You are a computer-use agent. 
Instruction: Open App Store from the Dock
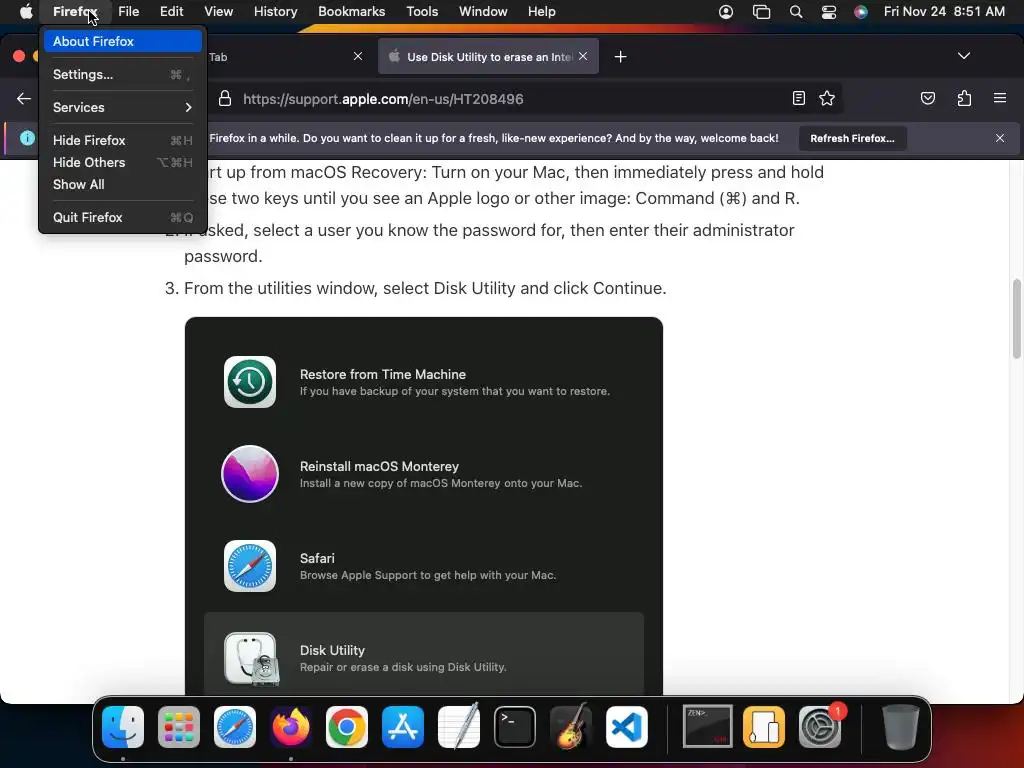403,727
